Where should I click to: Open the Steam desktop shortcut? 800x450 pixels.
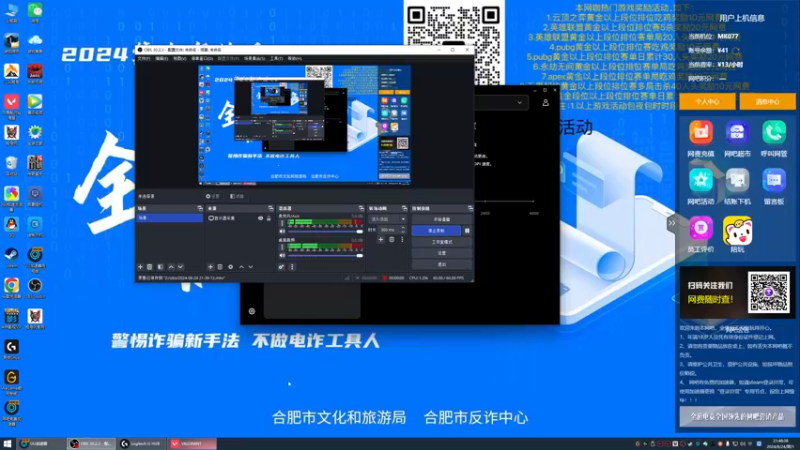click(11, 255)
